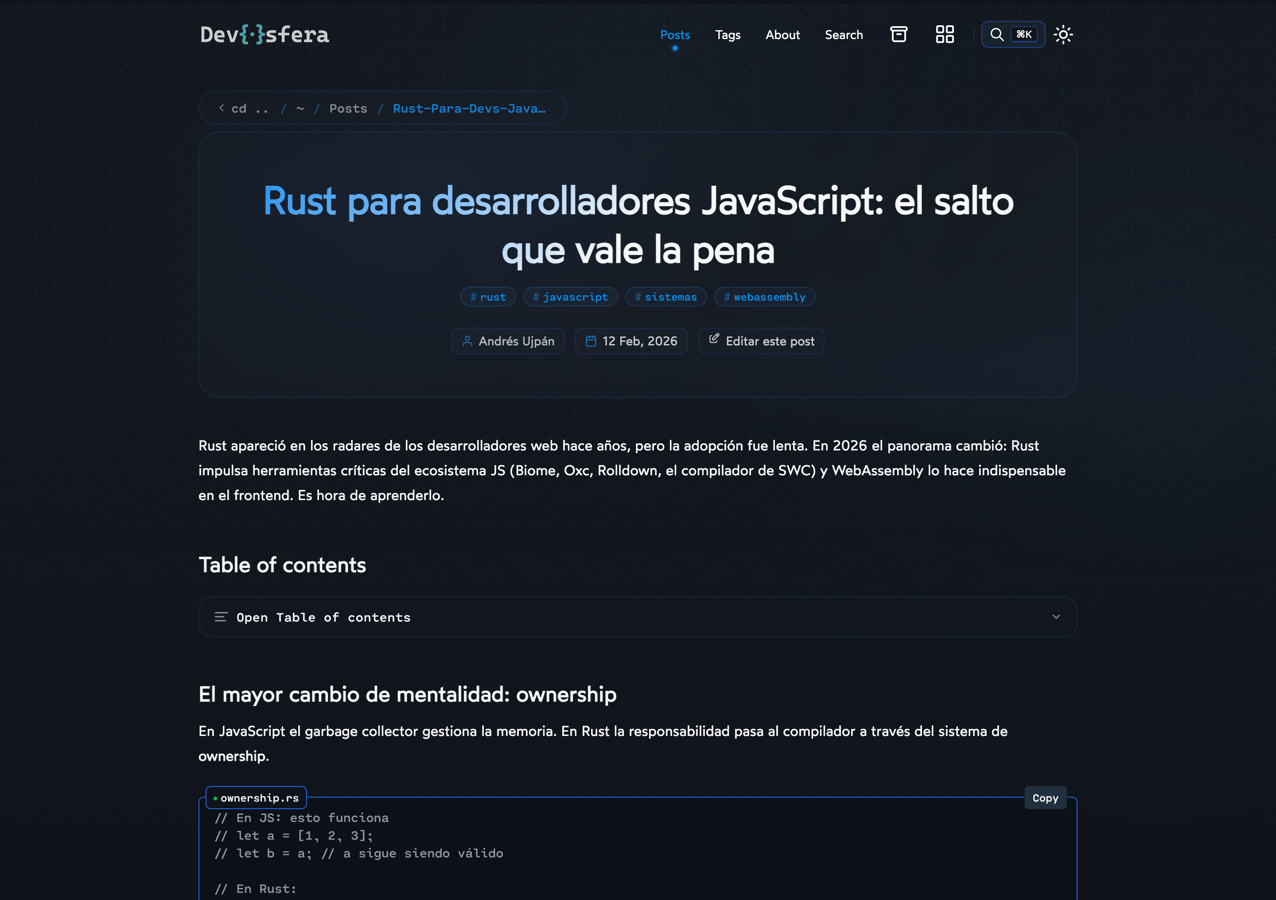Click the article title heading
The height and width of the screenshot is (900, 1276).
coord(638,225)
